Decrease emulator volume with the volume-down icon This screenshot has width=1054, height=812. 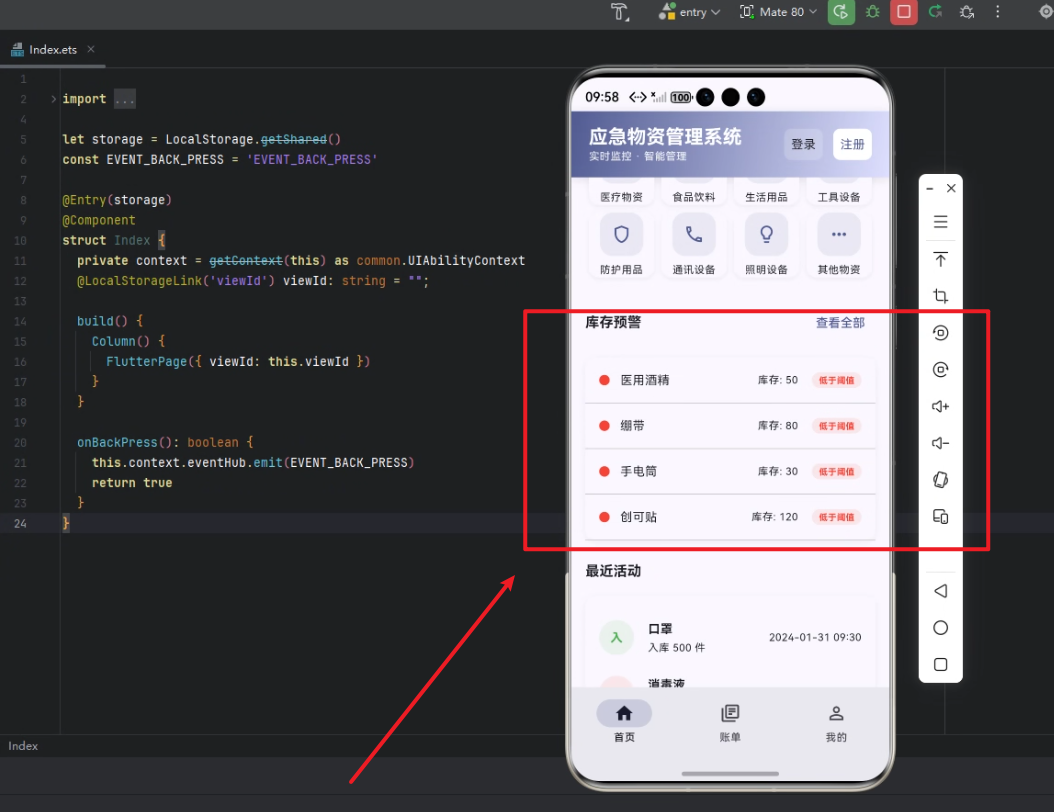tap(940, 443)
